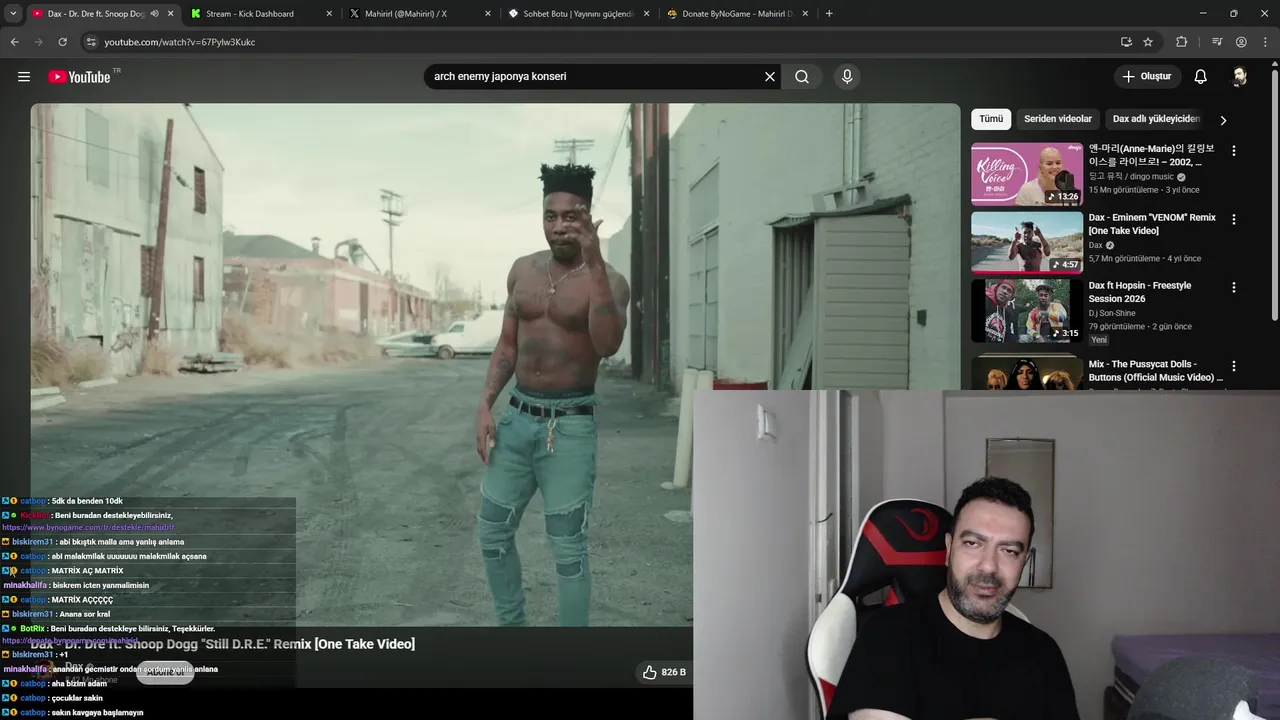Close the Dax YouTube tab
Image resolution: width=1280 pixels, height=720 pixels.
pyautogui.click(x=171, y=14)
